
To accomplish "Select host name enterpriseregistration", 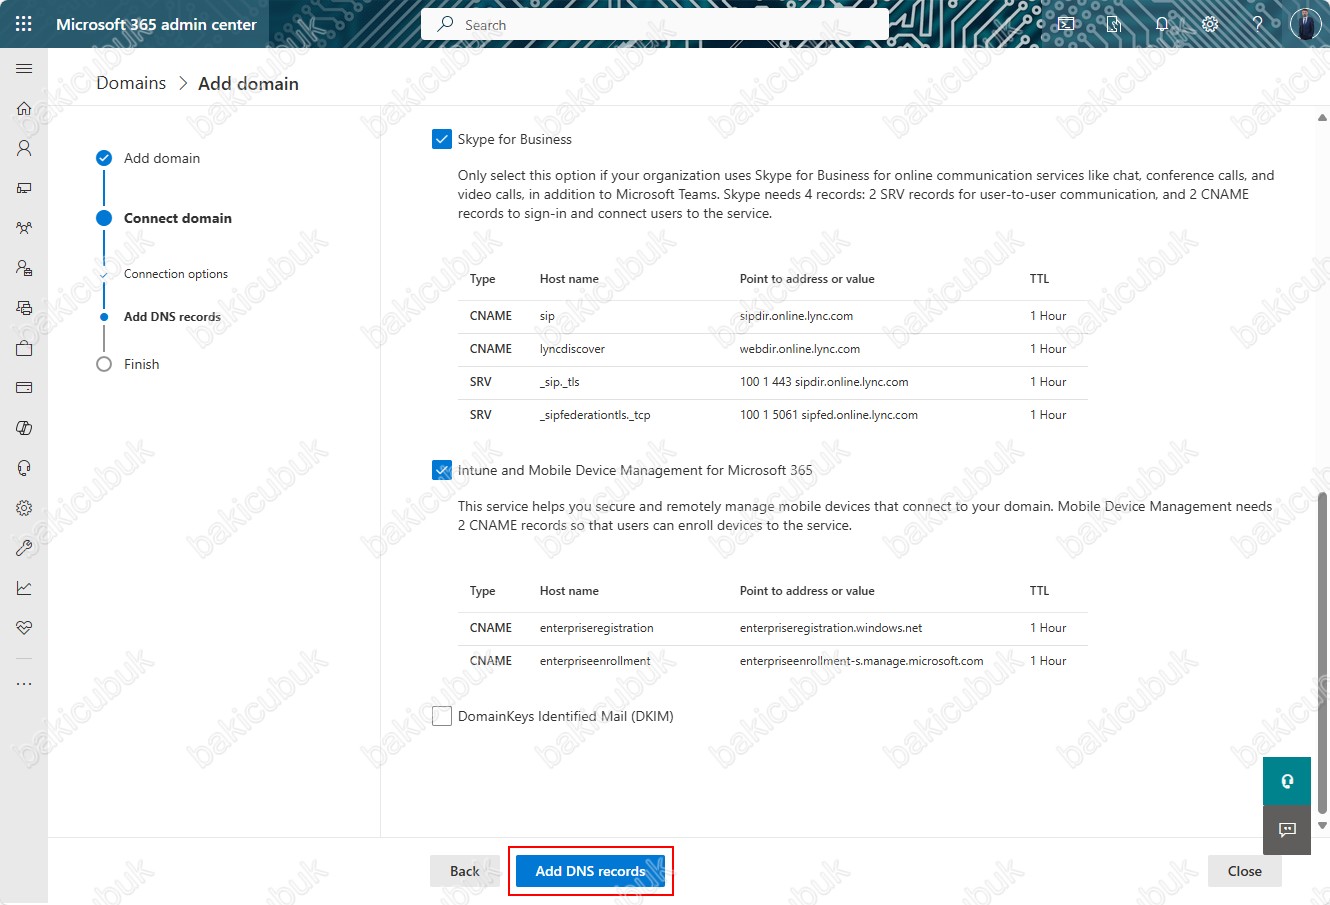I will tap(597, 628).
